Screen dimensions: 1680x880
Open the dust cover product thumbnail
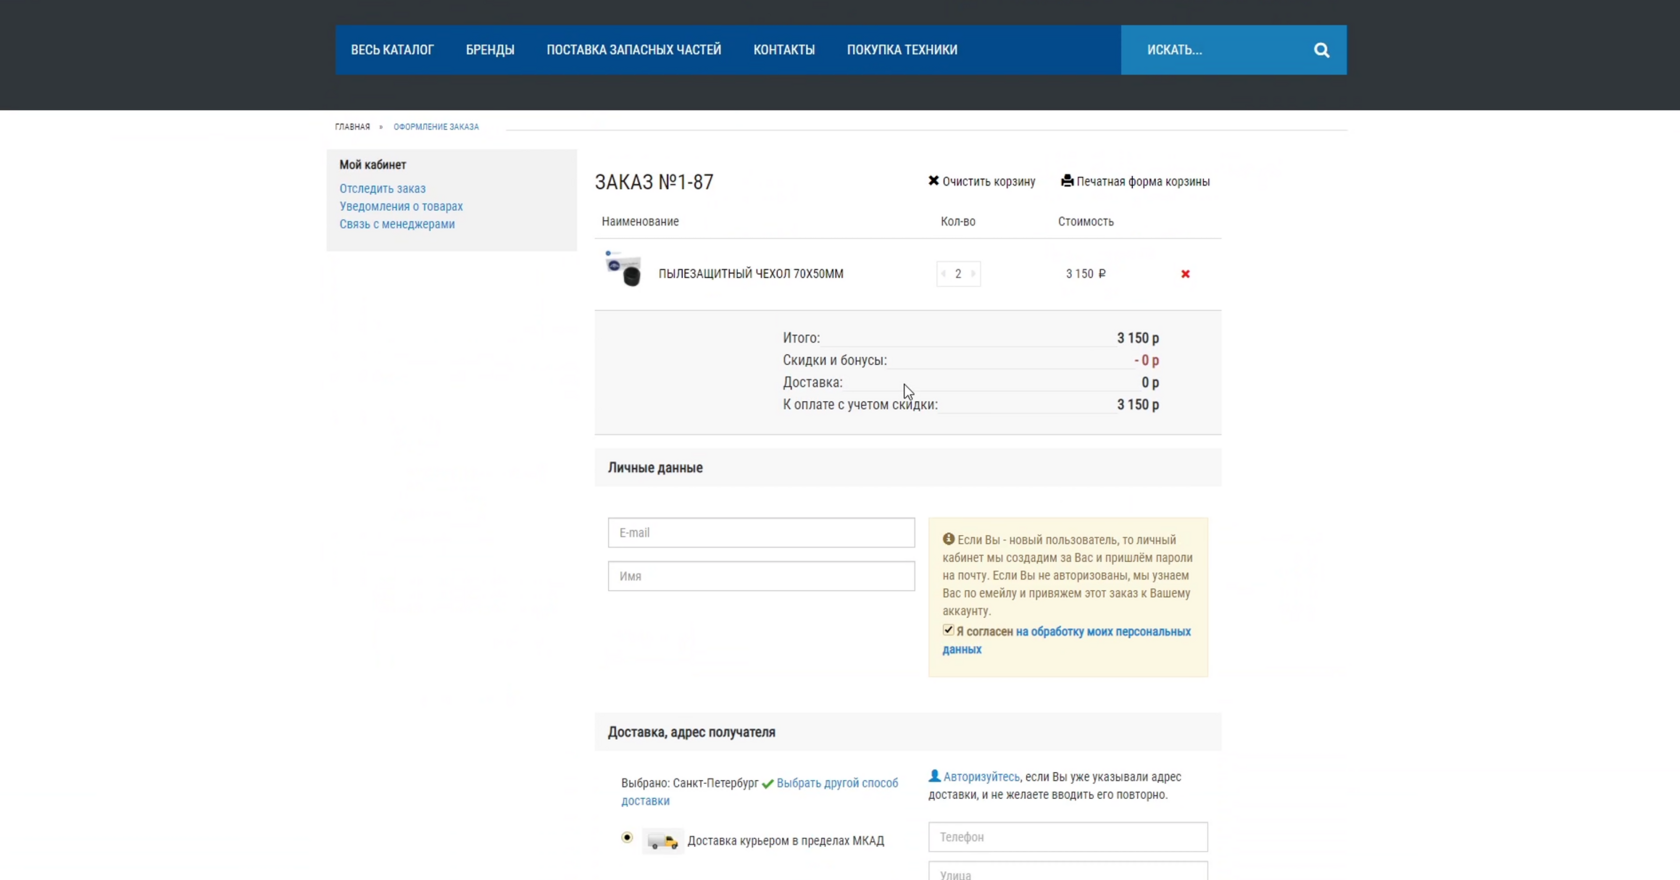pos(623,269)
